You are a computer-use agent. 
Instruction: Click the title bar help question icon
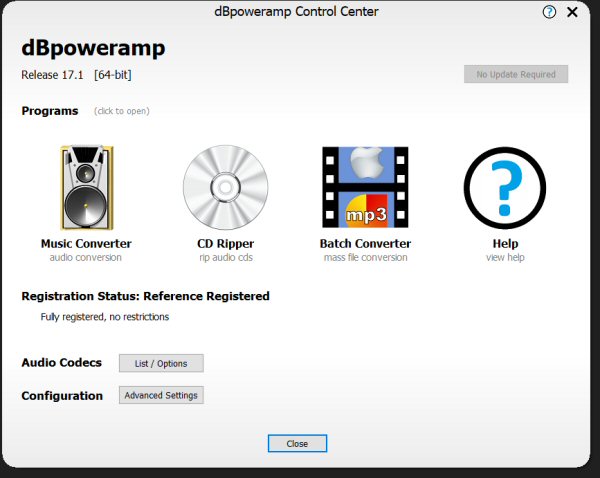(549, 12)
